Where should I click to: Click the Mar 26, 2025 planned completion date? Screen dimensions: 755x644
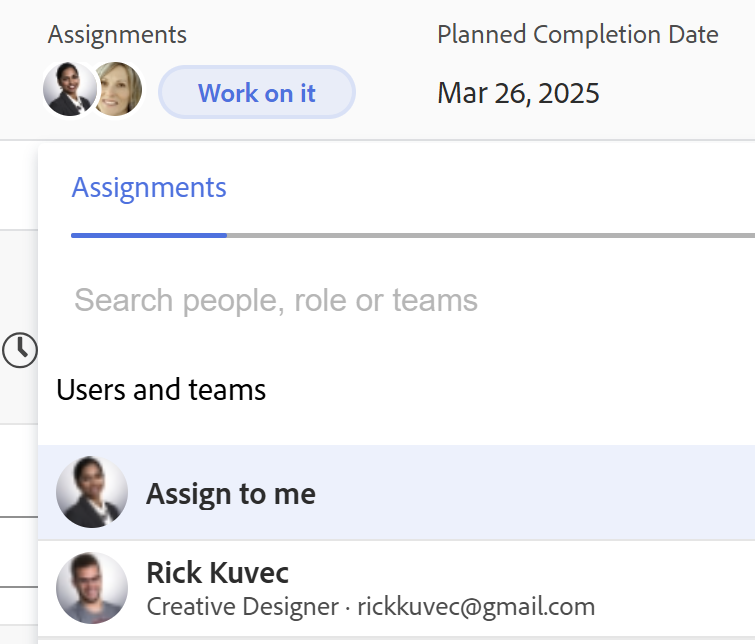click(518, 94)
